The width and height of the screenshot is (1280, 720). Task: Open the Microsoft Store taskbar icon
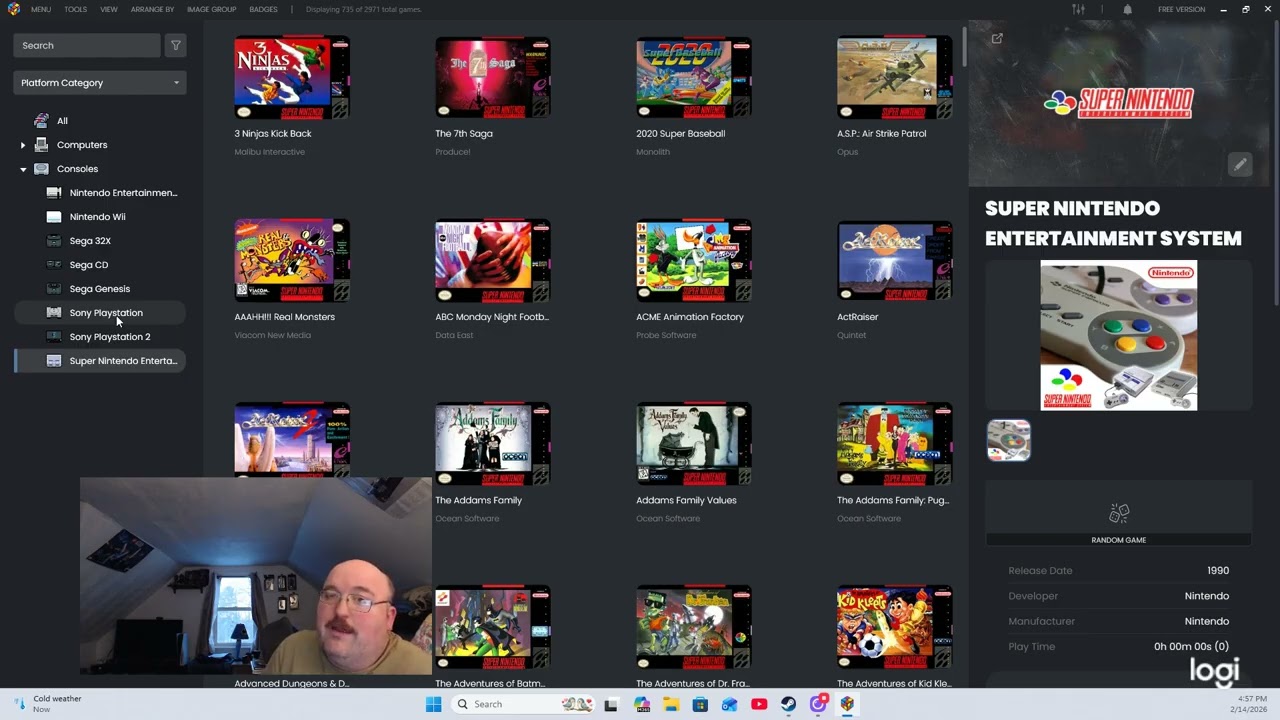click(x=700, y=704)
